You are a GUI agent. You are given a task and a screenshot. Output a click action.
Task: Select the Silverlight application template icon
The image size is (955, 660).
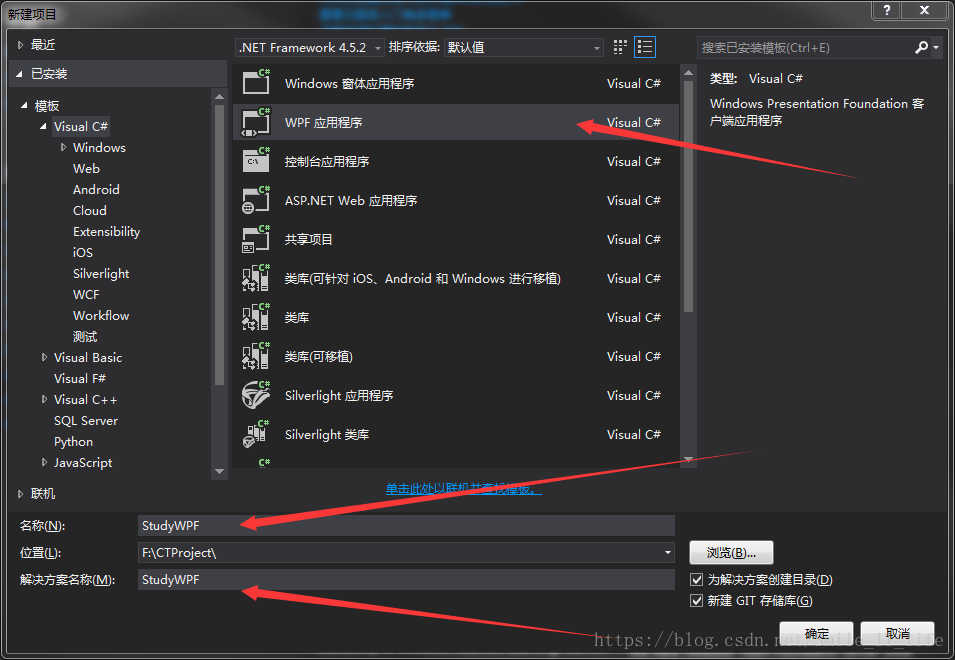(256, 395)
